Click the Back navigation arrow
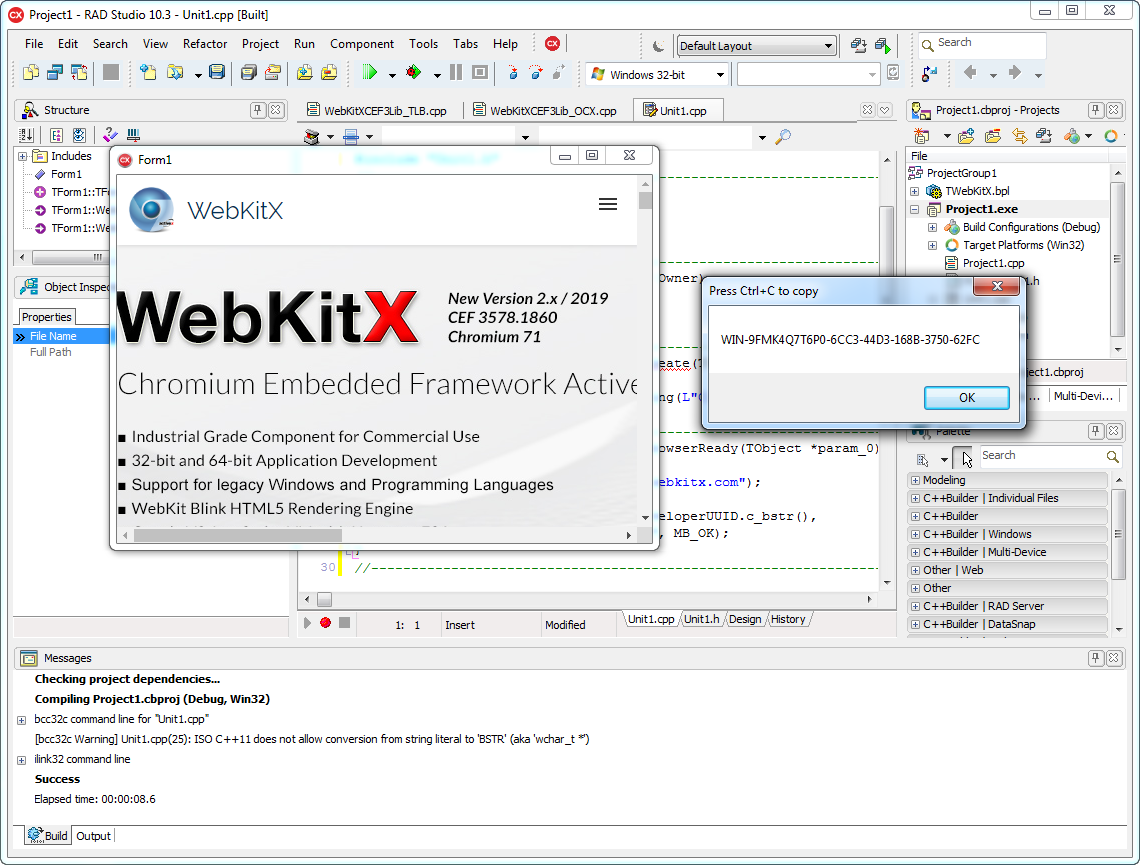 (x=970, y=72)
